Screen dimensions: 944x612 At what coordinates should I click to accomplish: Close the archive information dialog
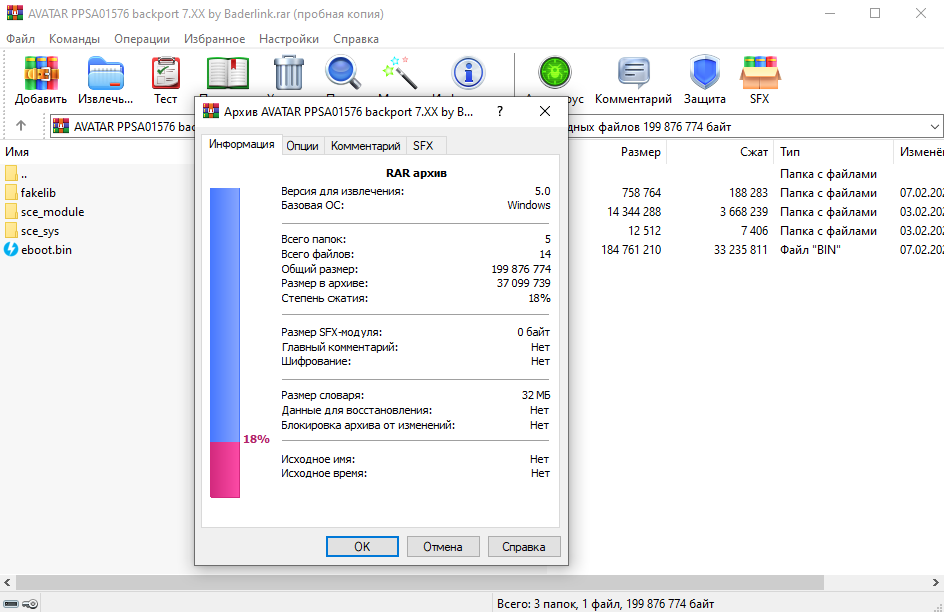coord(545,111)
